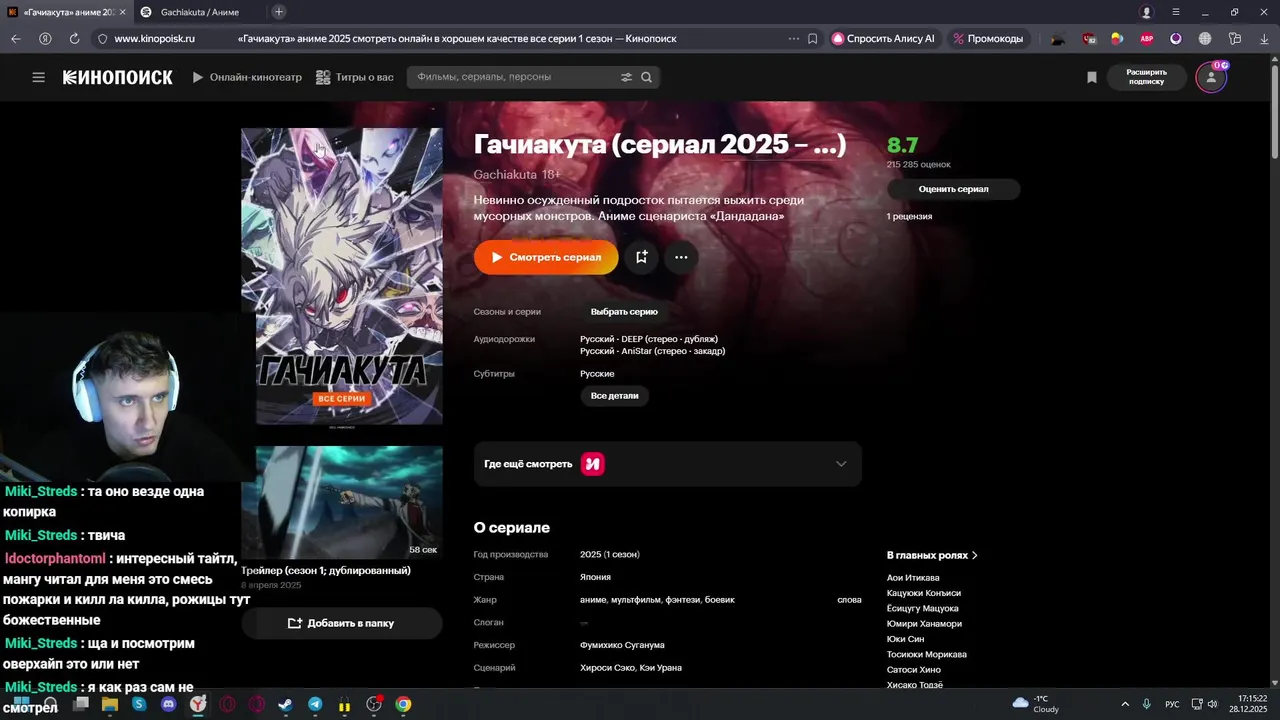This screenshot has height=720, width=1280.
Task: Click the Все детали button
Action: pos(614,396)
